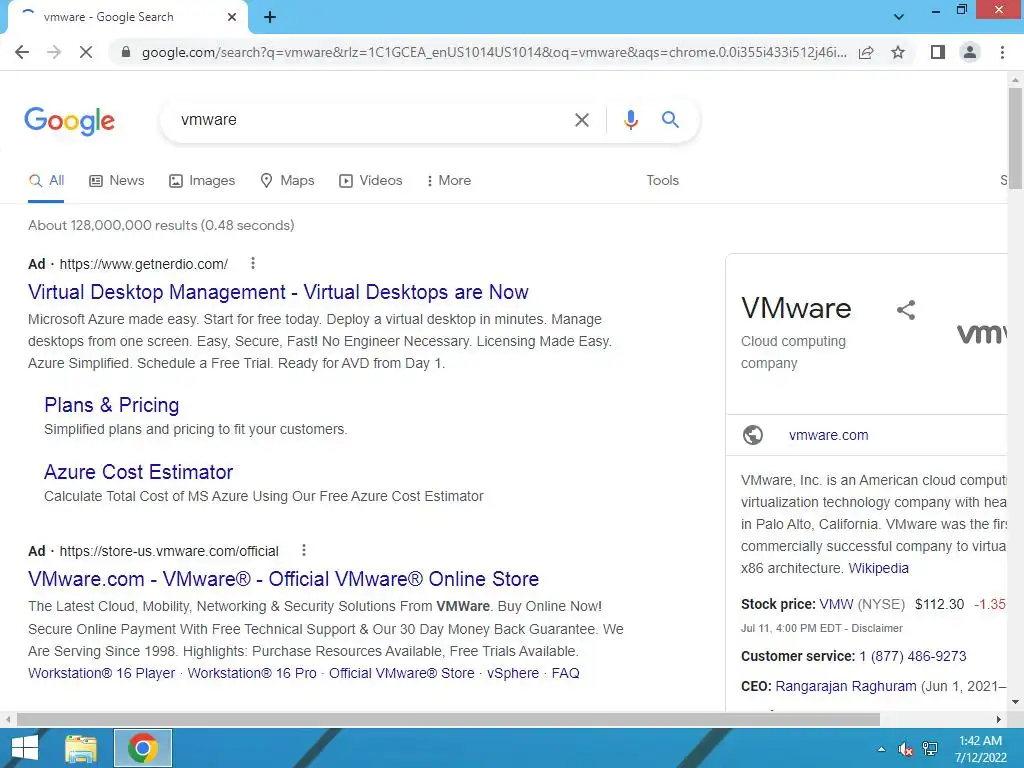Screen dimensions: 1024x768
Task: Open the FAQ sitelink
Action: [x=566, y=673]
